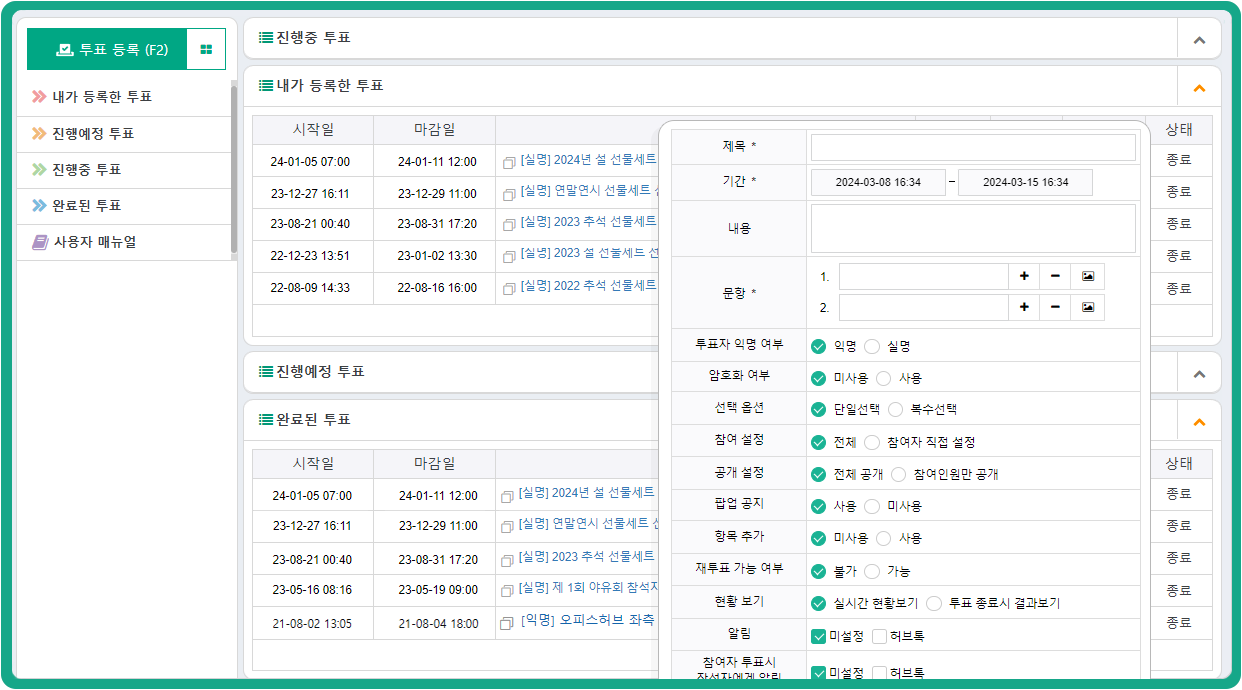Open 내가 등록한 투표 in the sidebar
Image resolution: width=1242 pixels, height=690 pixels.
click(x=102, y=97)
